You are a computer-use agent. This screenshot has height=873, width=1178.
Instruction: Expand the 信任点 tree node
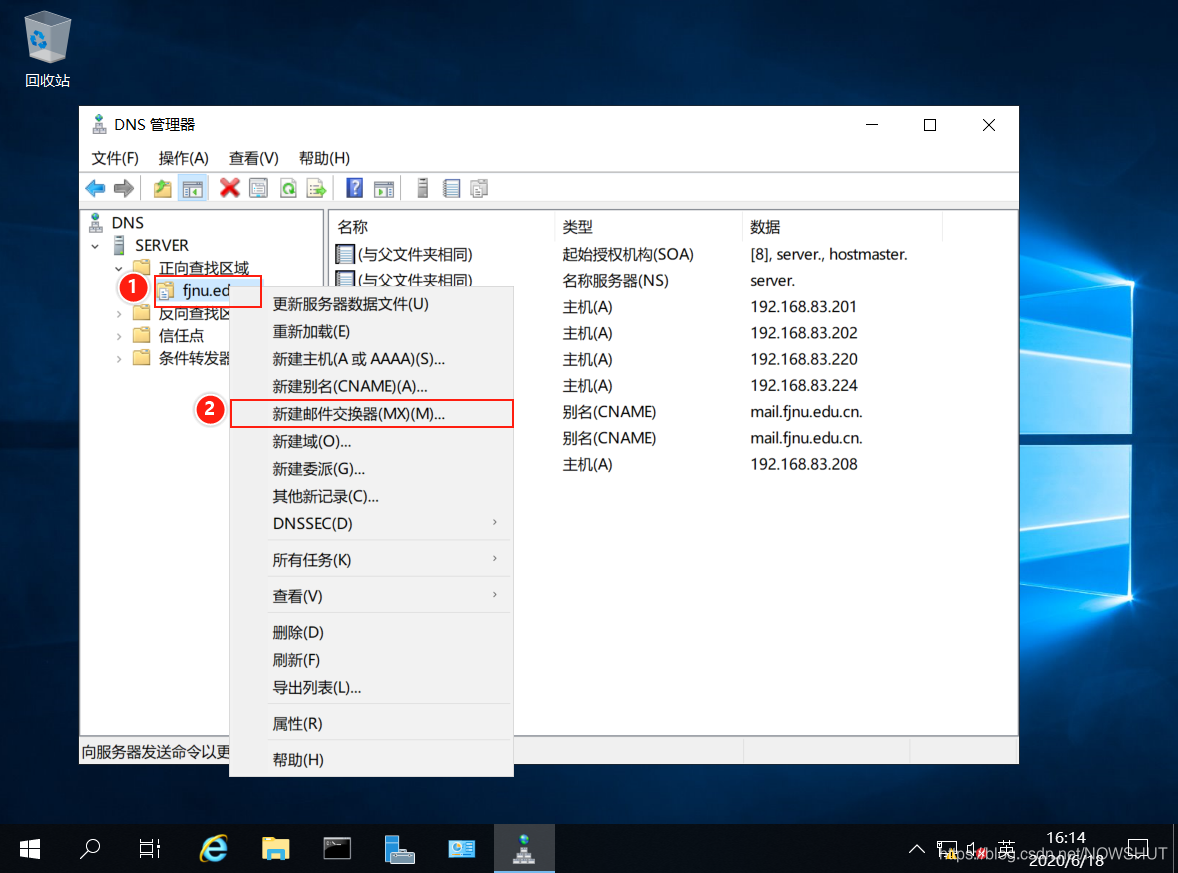(119, 336)
